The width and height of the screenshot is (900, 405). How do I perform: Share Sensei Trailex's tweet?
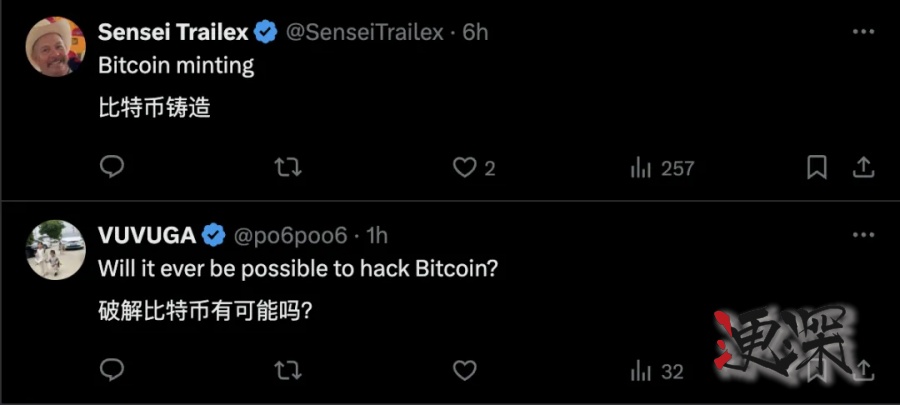pos(864,167)
